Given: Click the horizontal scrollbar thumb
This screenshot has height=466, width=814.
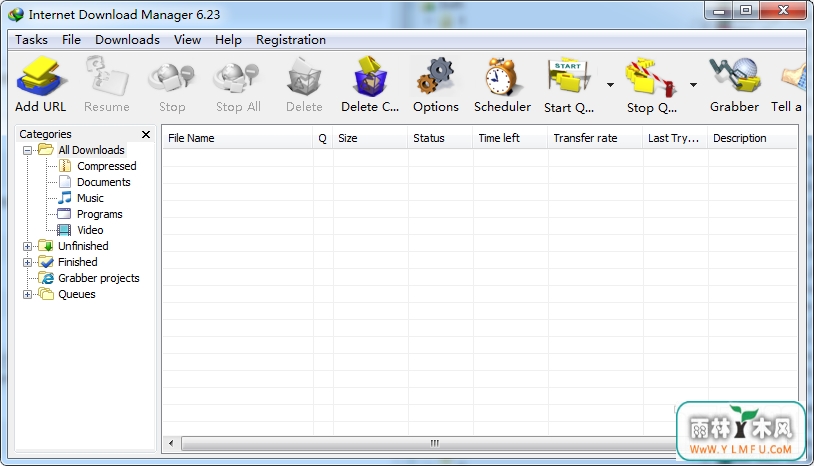Looking at the screenshot, I should click(434, 444).
